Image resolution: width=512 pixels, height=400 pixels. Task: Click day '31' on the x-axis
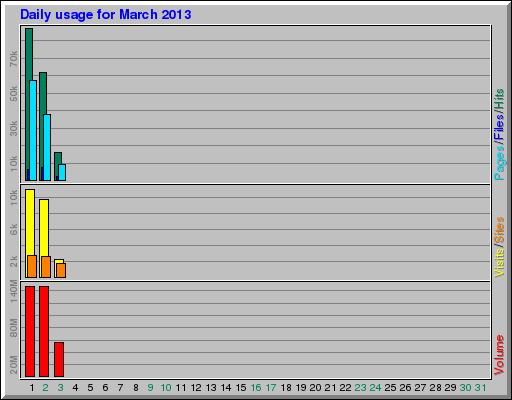coord(480,388)
